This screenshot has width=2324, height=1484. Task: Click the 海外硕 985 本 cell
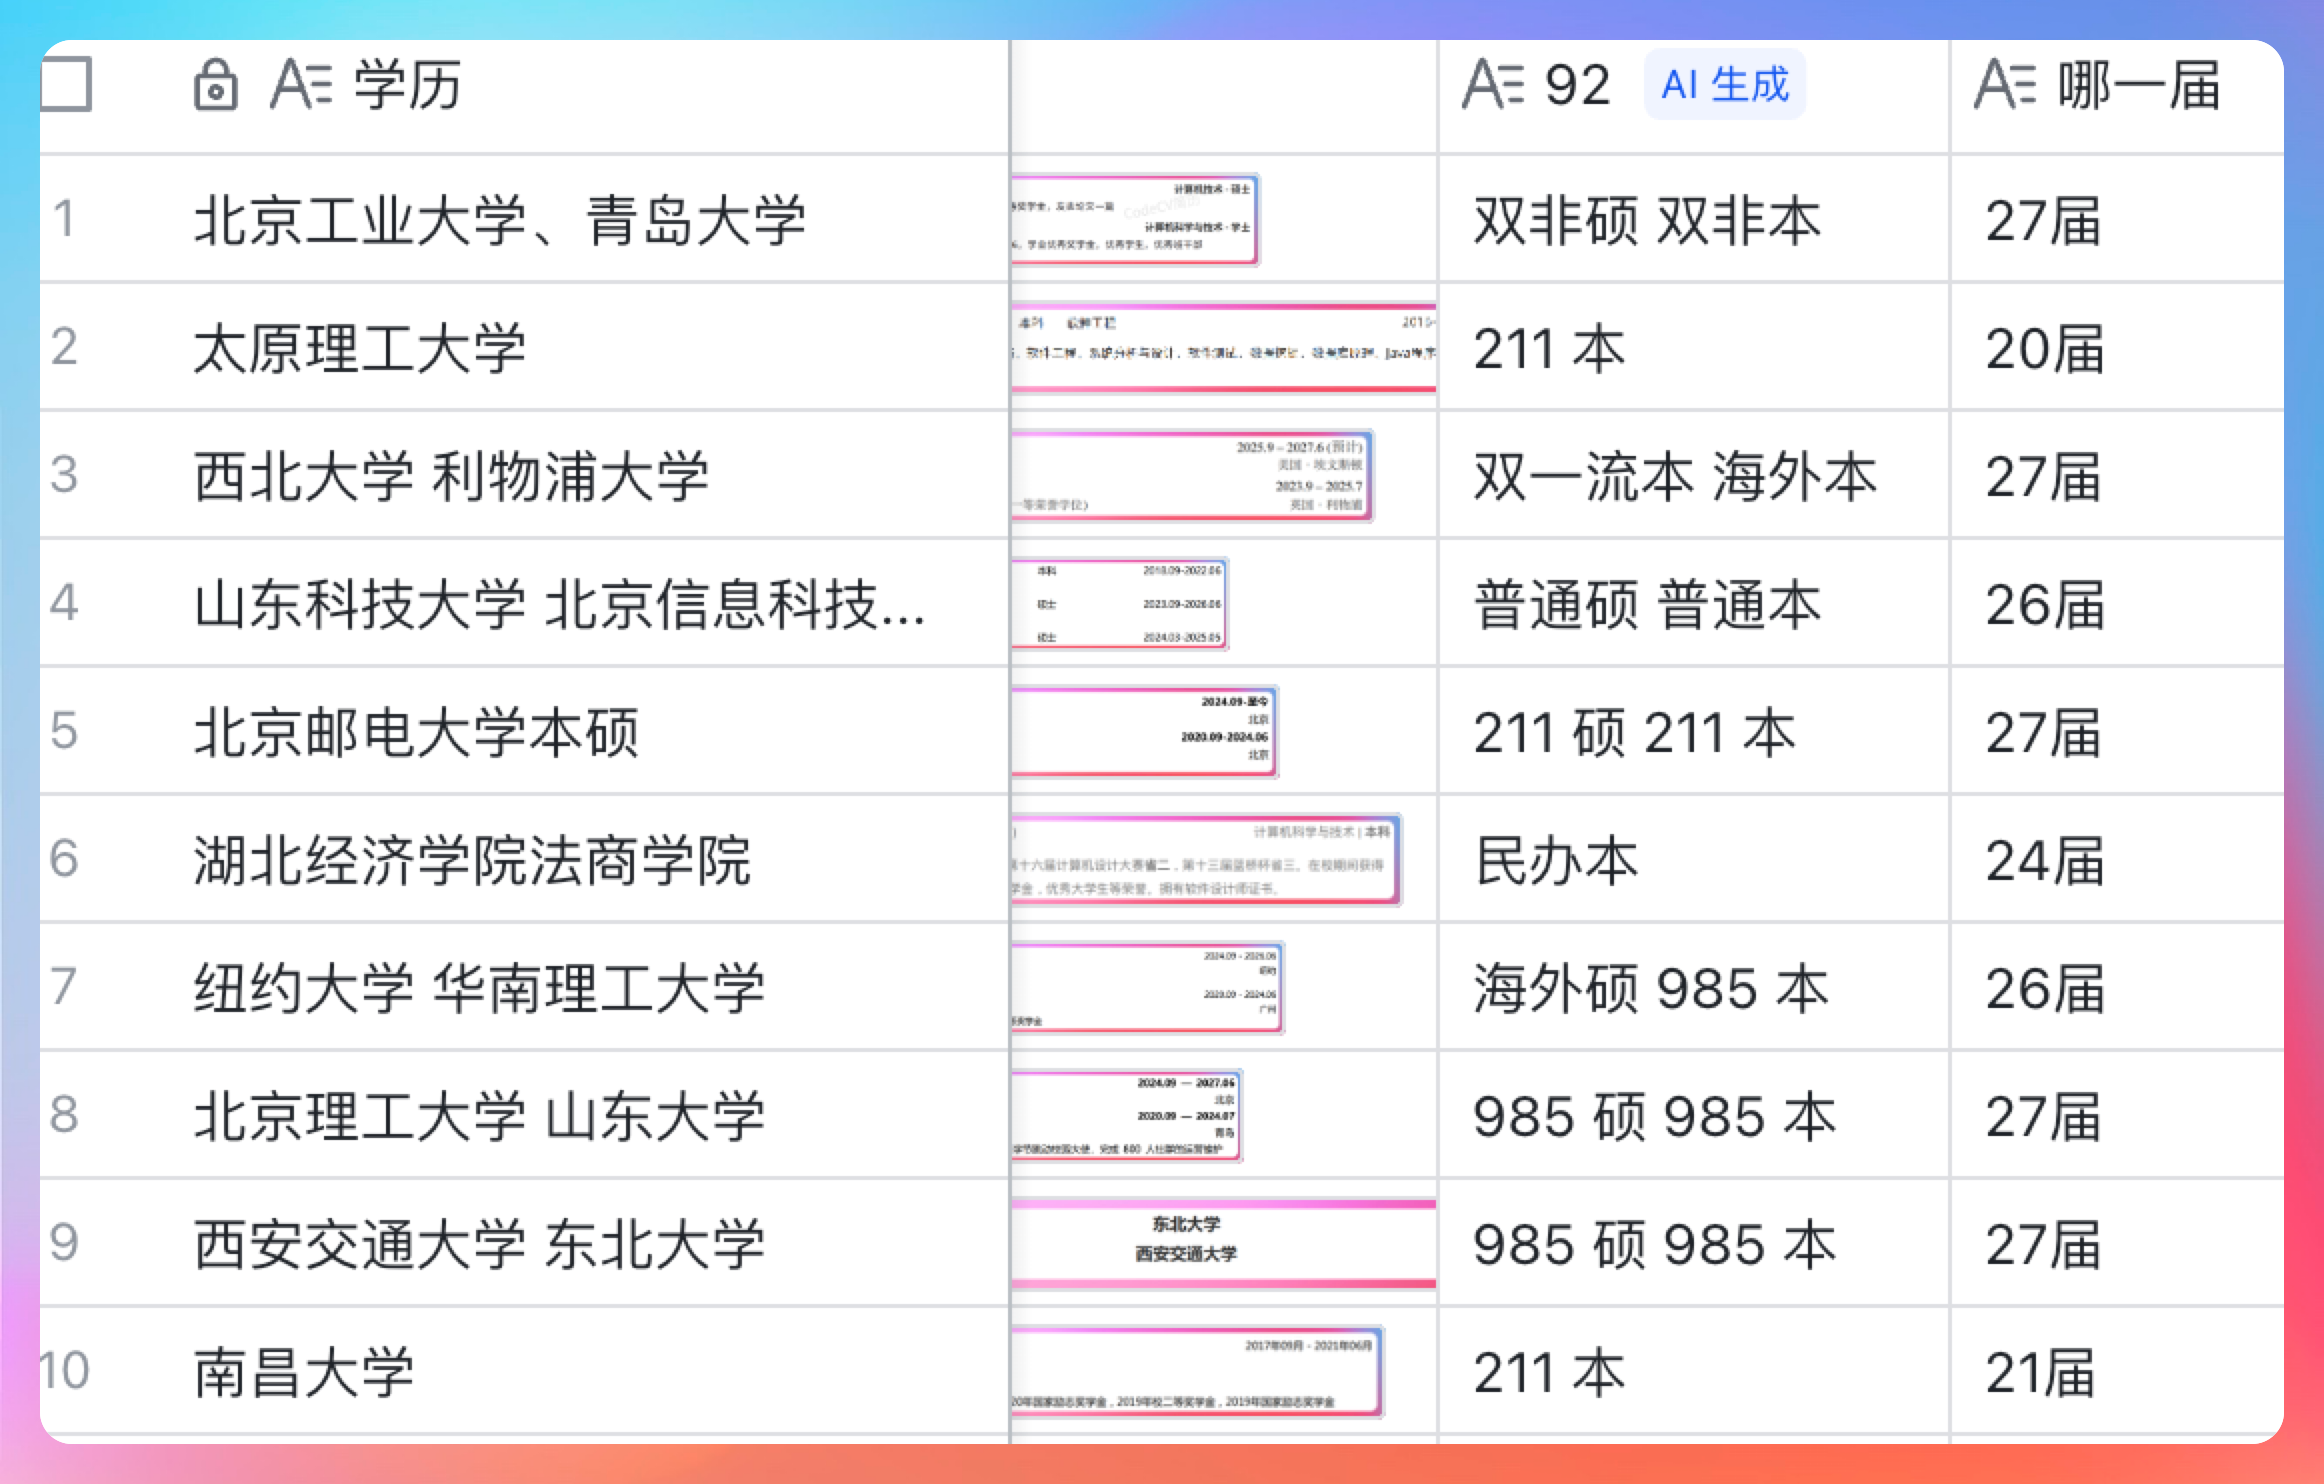1650,987
